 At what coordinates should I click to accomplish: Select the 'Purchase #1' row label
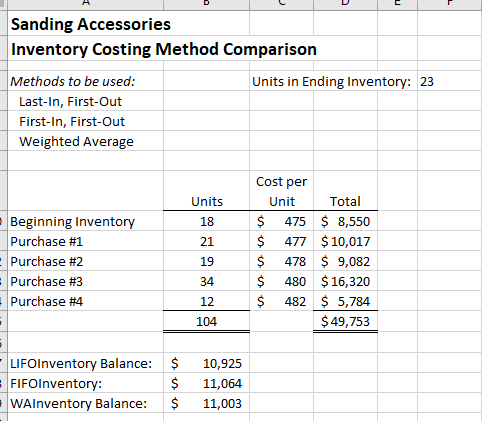(86, 241)
